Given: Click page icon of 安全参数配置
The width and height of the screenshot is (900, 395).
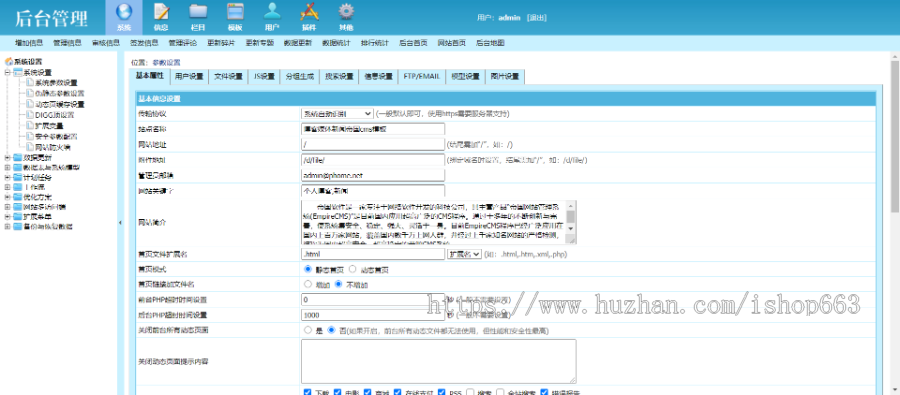Looking at the screenshot, I should tap(30, 136).
